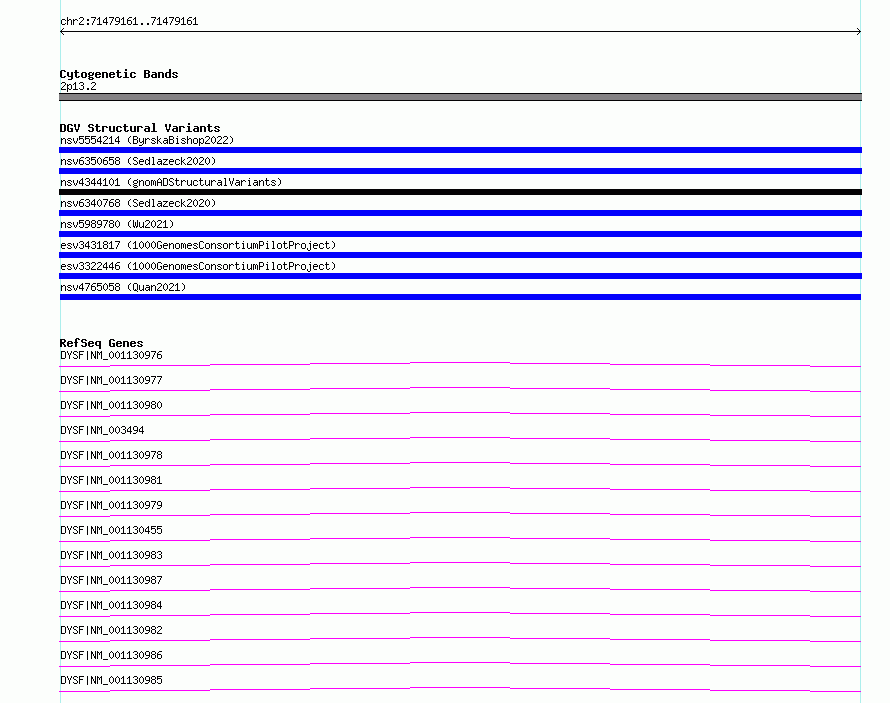890x703 pixels.
Task: Open variant nsv5554214 (ByrskaBishop2022)
Action: coord(147,140)
